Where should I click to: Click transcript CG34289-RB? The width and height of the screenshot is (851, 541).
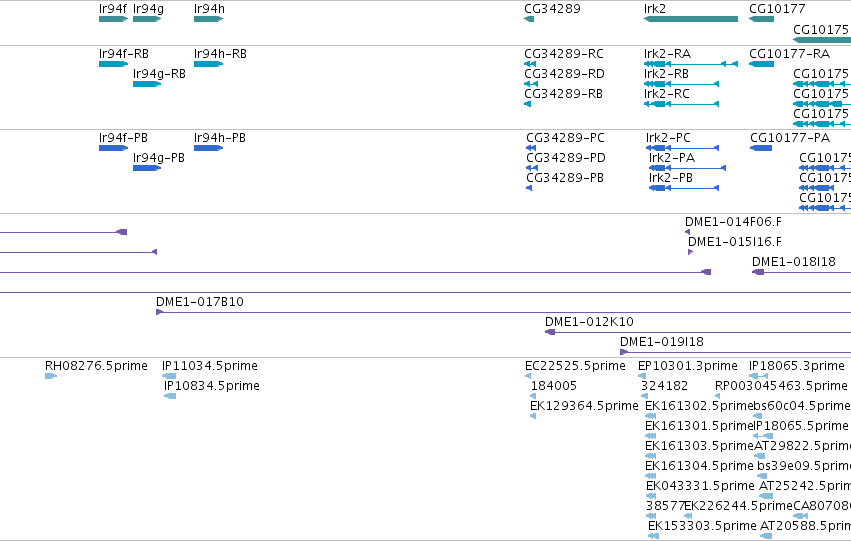(528, 104)
